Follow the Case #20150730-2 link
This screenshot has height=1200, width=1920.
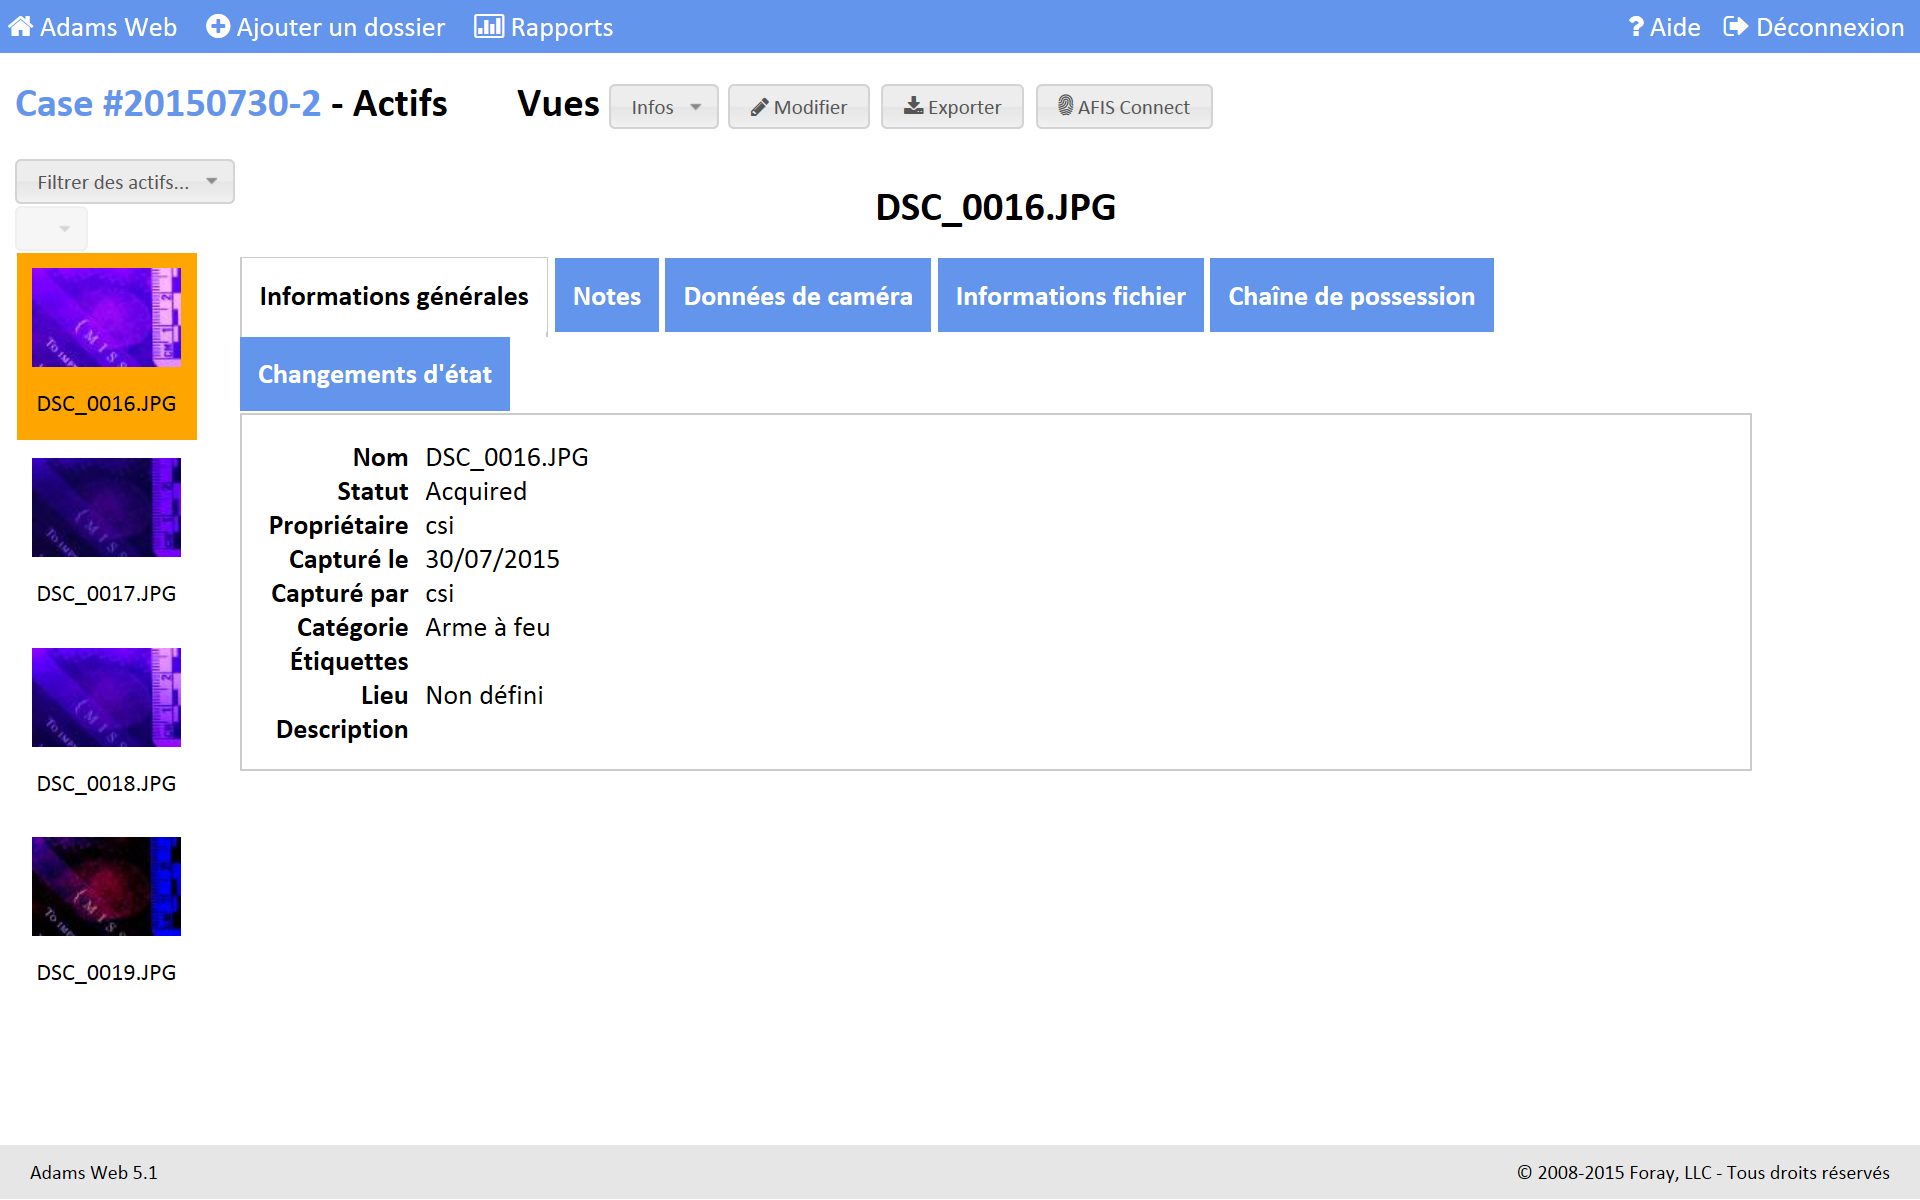168,104
